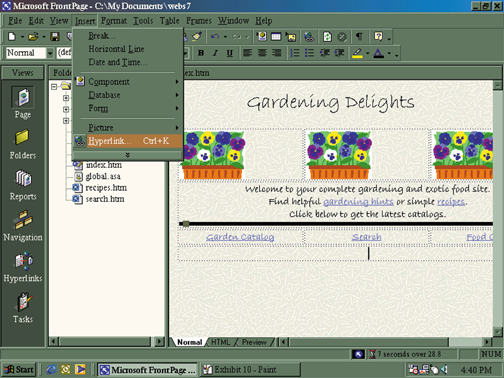
Task: Collapse the root folder in folder tree
Action: 54,87
